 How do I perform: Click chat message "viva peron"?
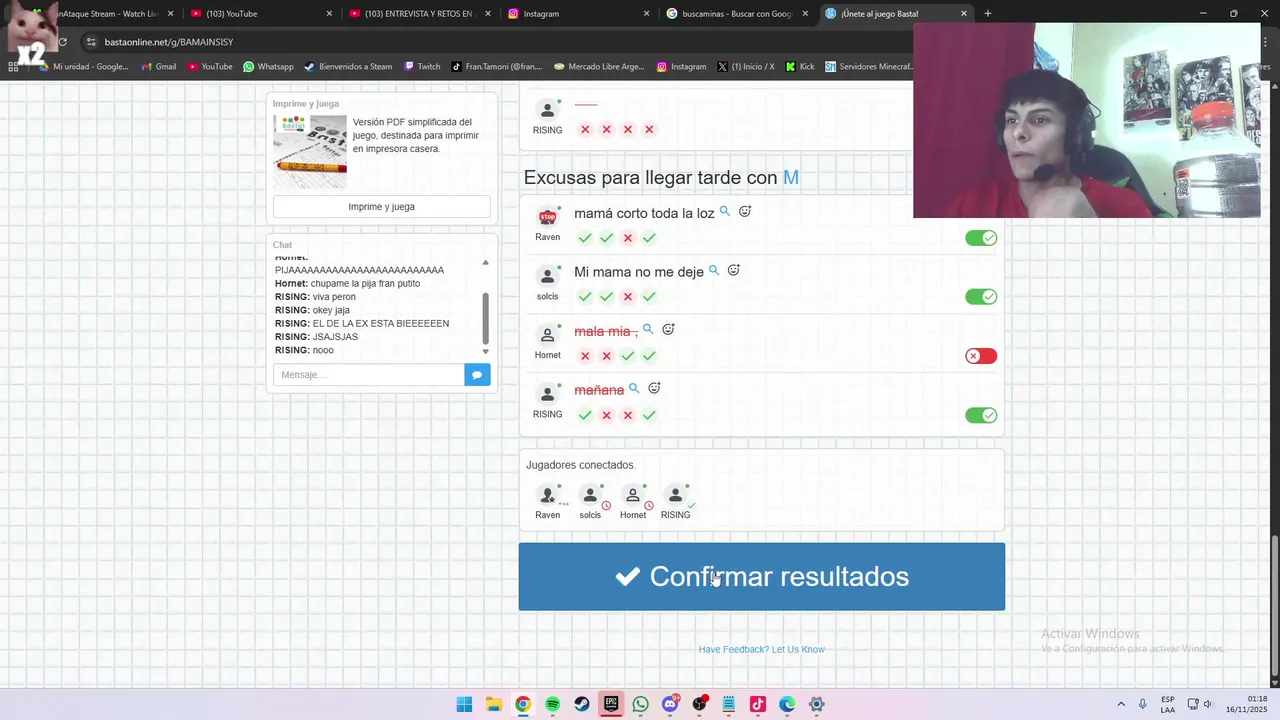click(x=334, y=297)
